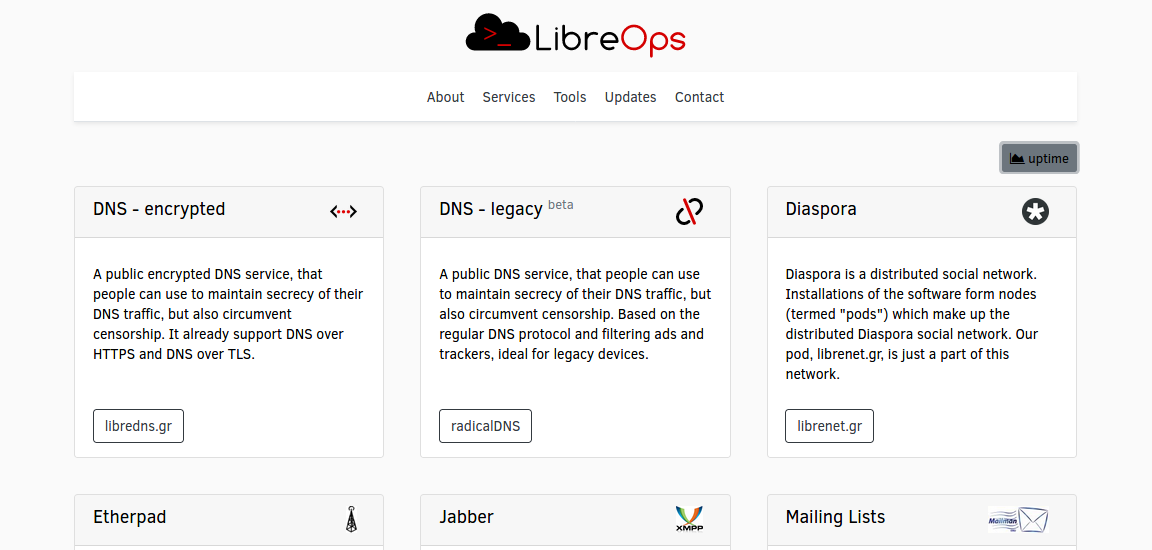Select the Jabber card title
Image resolution: width=1152 pixels, height=550 pixels.
(467, 517)
